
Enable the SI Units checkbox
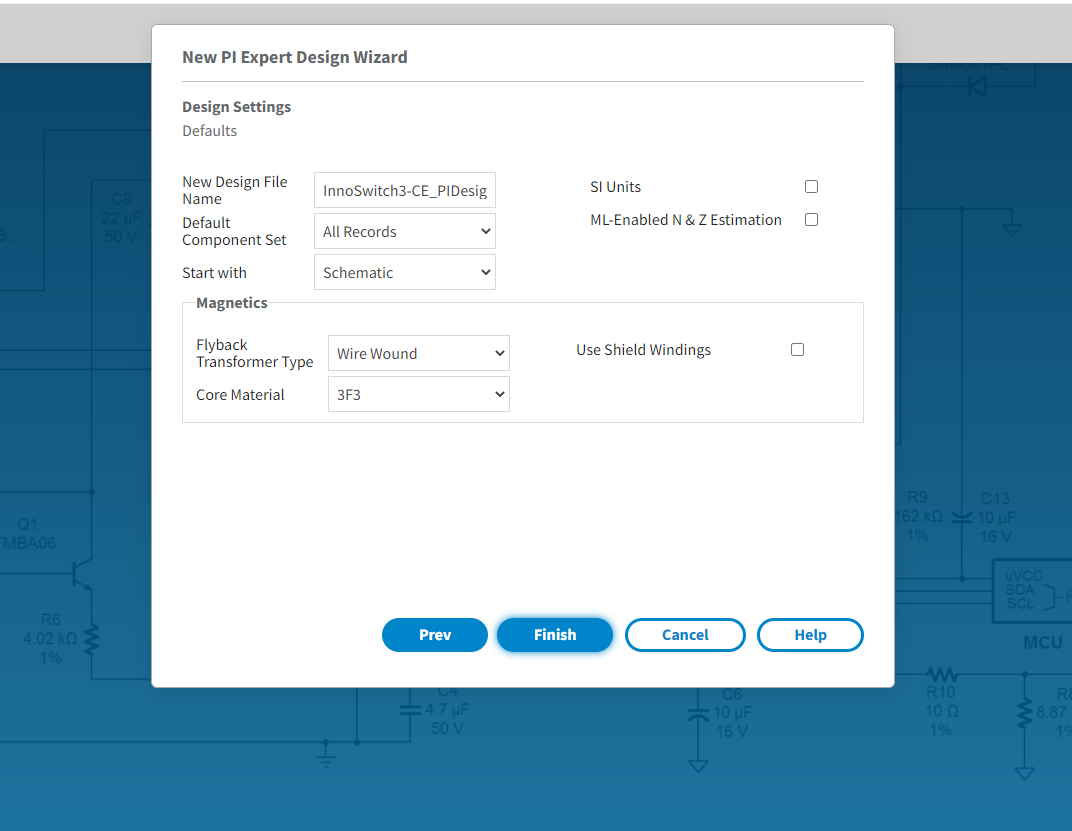coord(812,187)
